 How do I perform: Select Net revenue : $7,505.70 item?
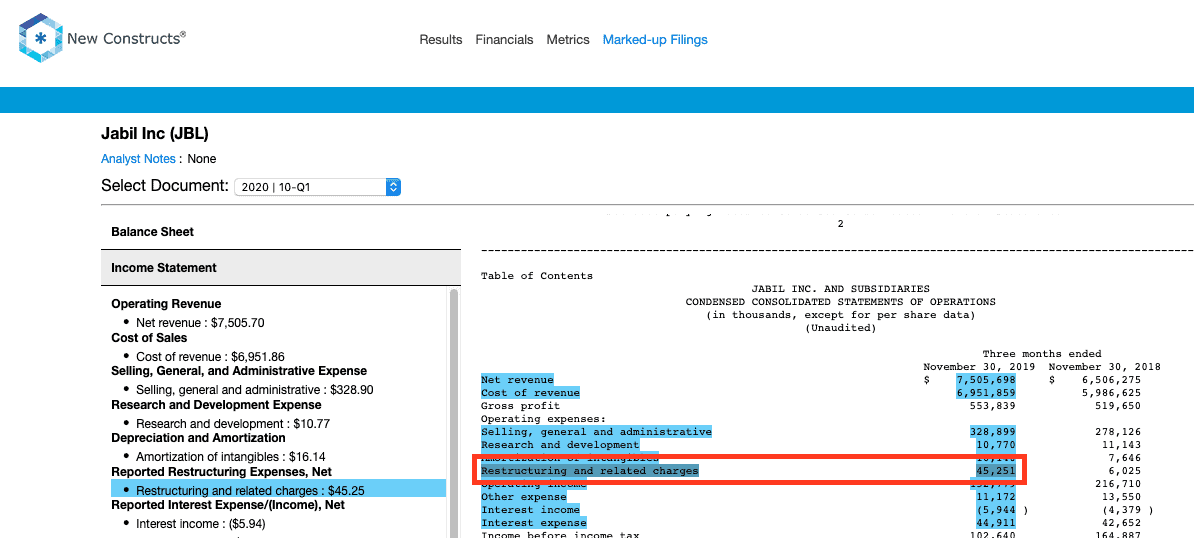coord(200,323)
